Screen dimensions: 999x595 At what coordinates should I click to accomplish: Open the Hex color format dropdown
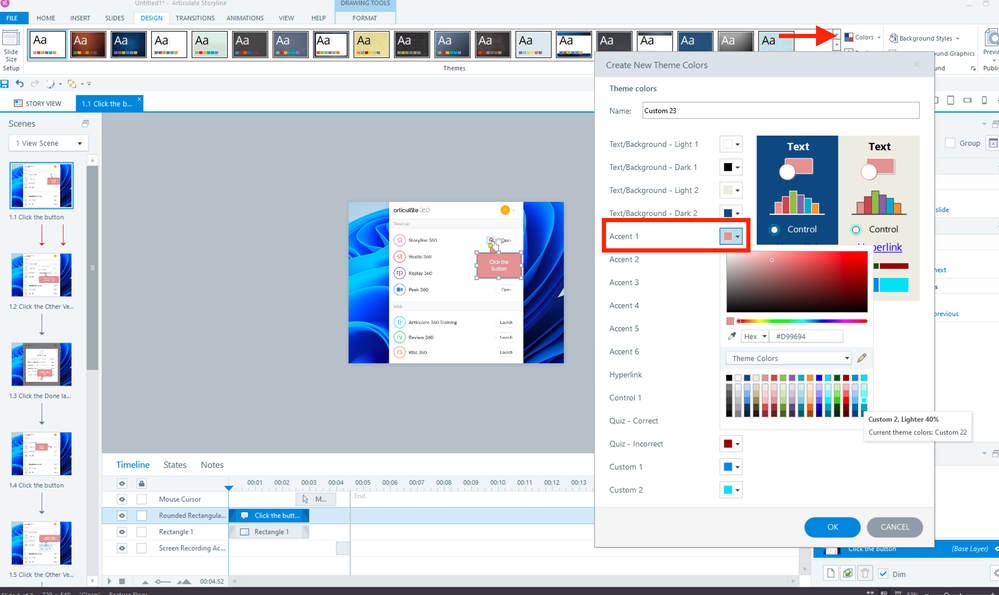[x=755, y=337]
